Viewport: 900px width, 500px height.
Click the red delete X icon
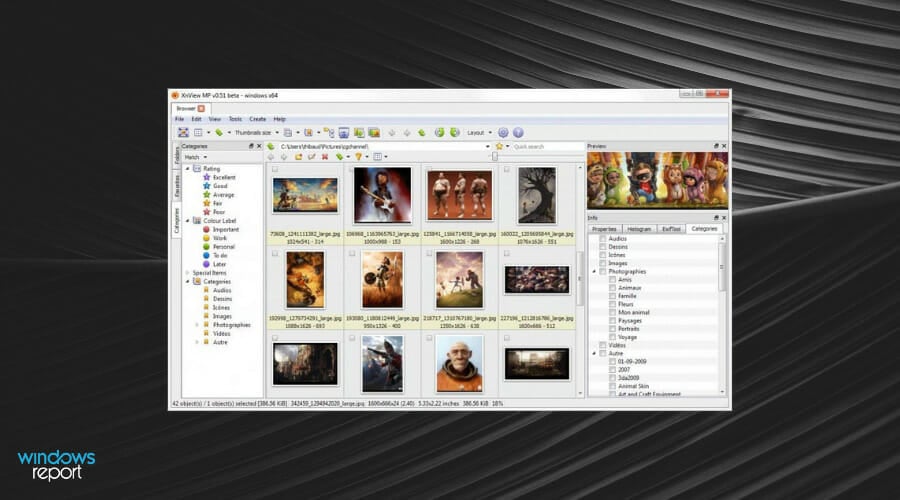325,157
